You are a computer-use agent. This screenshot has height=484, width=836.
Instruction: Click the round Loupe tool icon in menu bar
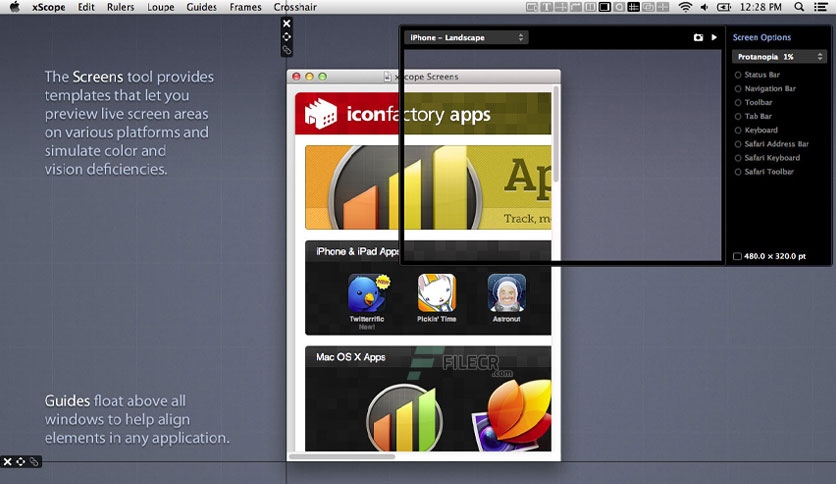click(x=619, y=7)
